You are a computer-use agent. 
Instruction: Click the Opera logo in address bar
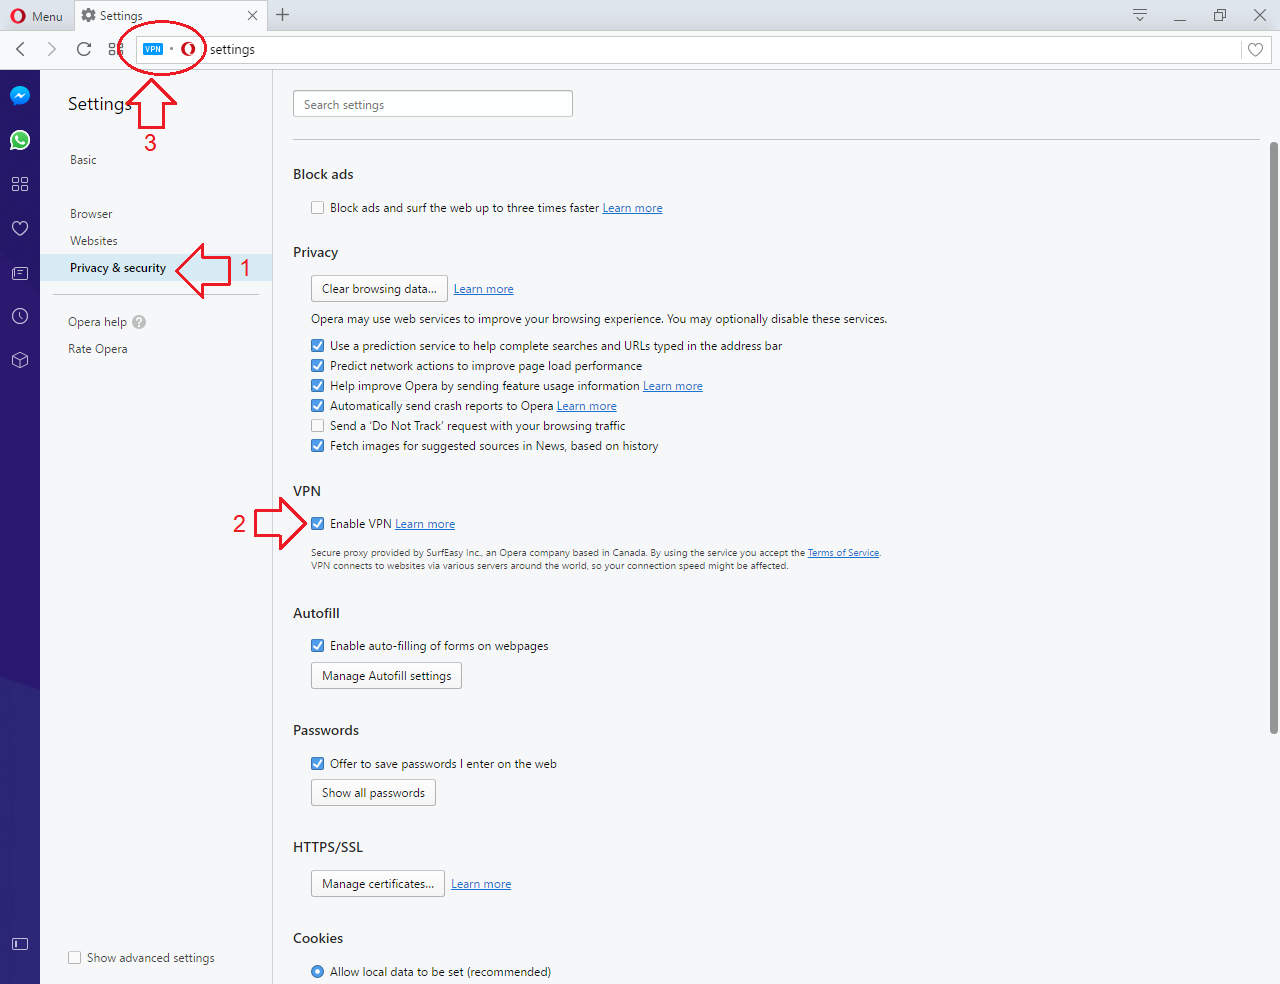[x=188, y=49]
